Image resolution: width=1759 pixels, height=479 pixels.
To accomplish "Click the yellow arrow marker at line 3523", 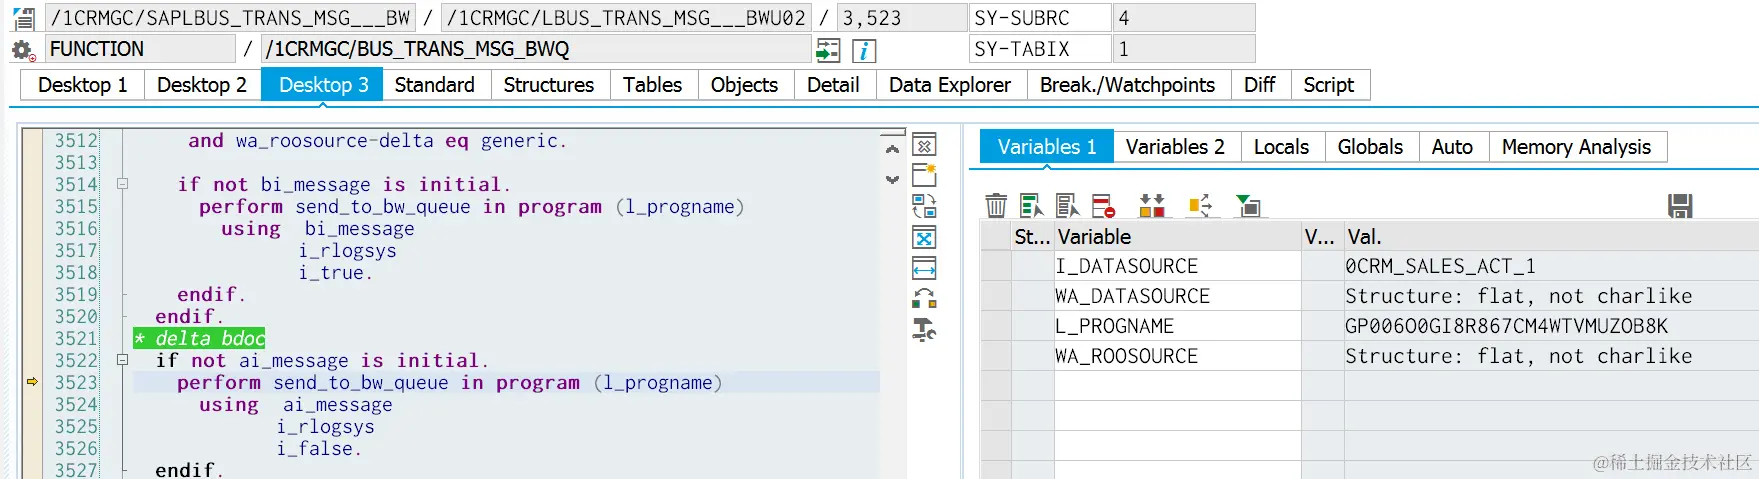I will tap(32, 382).
